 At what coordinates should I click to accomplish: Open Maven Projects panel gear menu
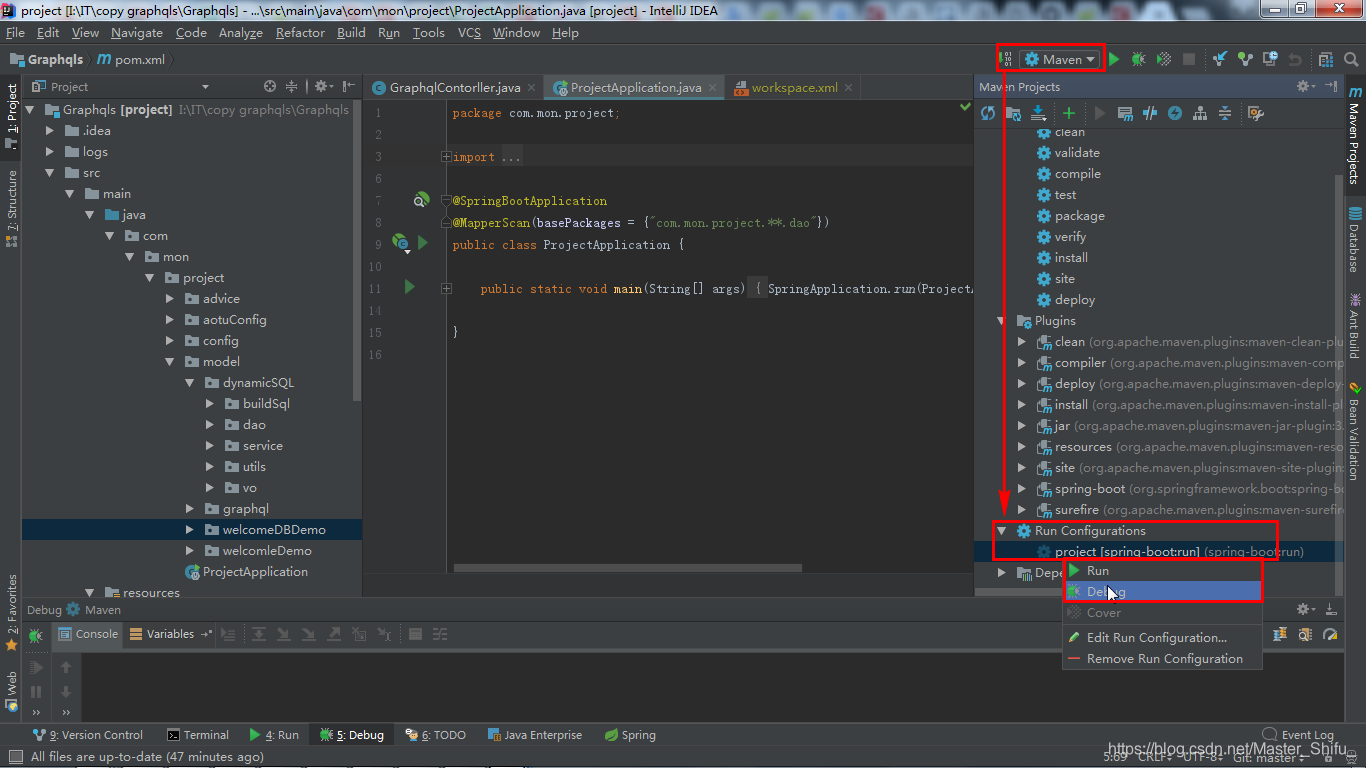[x=1304, y=87]
